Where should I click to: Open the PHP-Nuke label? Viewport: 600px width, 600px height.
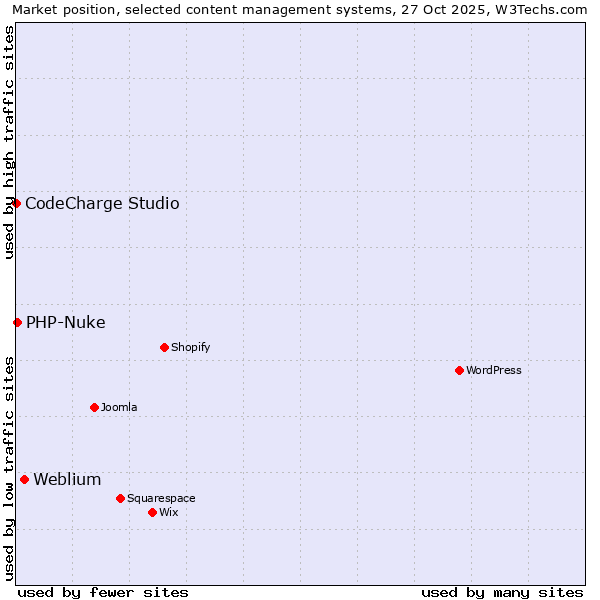click(x=65, y=322)
